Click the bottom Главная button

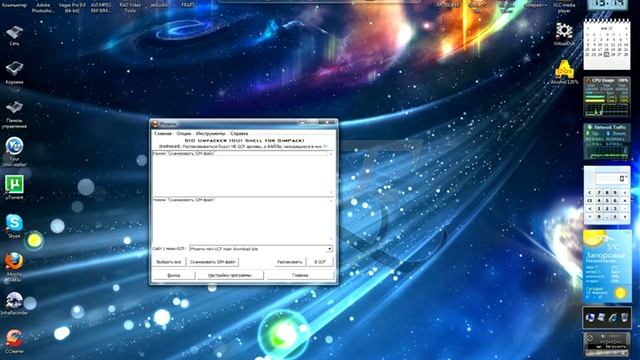pyautogui.click(x=300, y=276)
